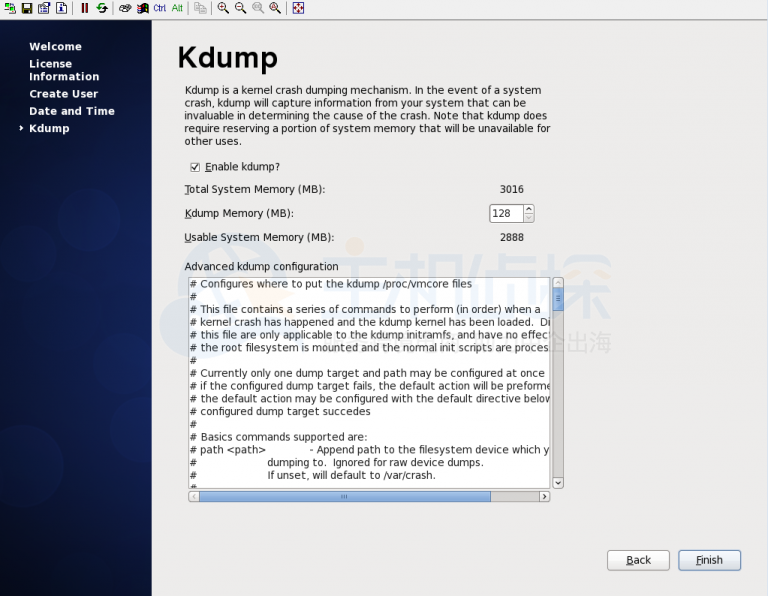768x596 pixels.
Task: Click the 'Kdump Memory (MB):' label
Action: [x=239, y=214]
